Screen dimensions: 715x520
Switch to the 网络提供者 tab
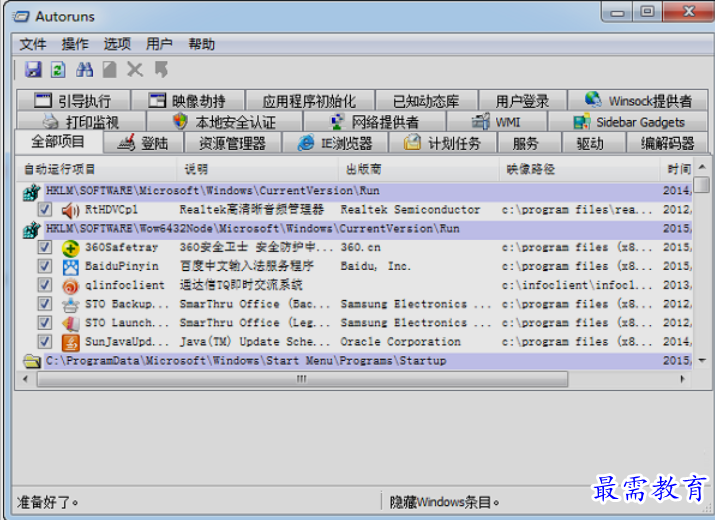click(374, 122)
